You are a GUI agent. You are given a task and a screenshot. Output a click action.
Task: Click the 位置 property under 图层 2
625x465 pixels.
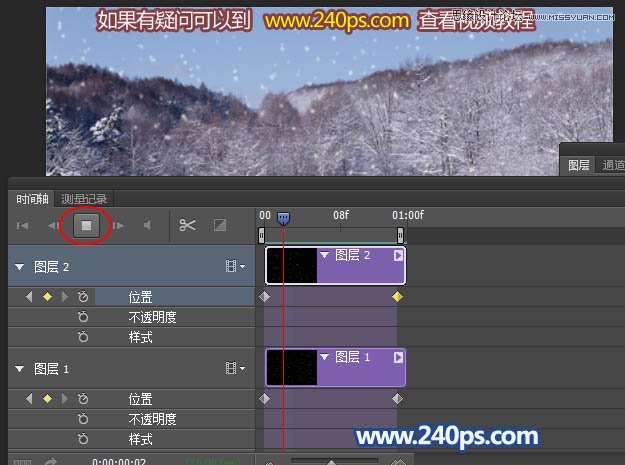point(140,297)
